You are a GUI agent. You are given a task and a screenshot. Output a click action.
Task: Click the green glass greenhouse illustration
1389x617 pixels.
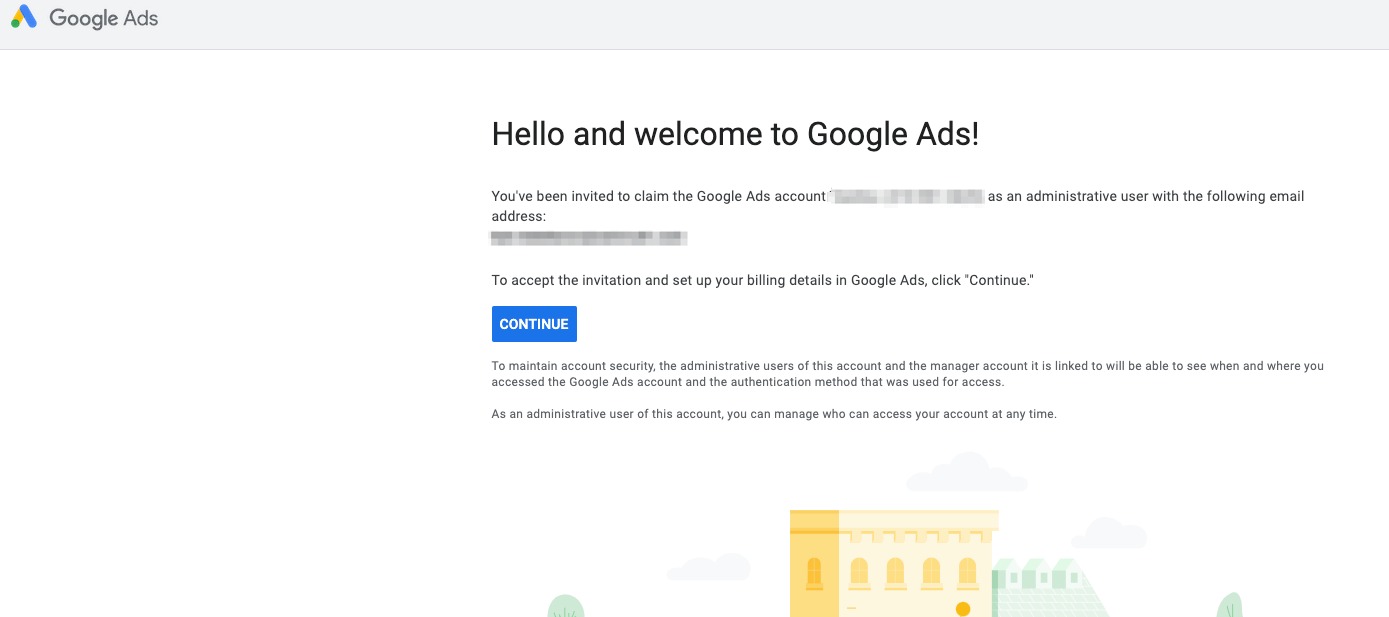pos(1045,588)
